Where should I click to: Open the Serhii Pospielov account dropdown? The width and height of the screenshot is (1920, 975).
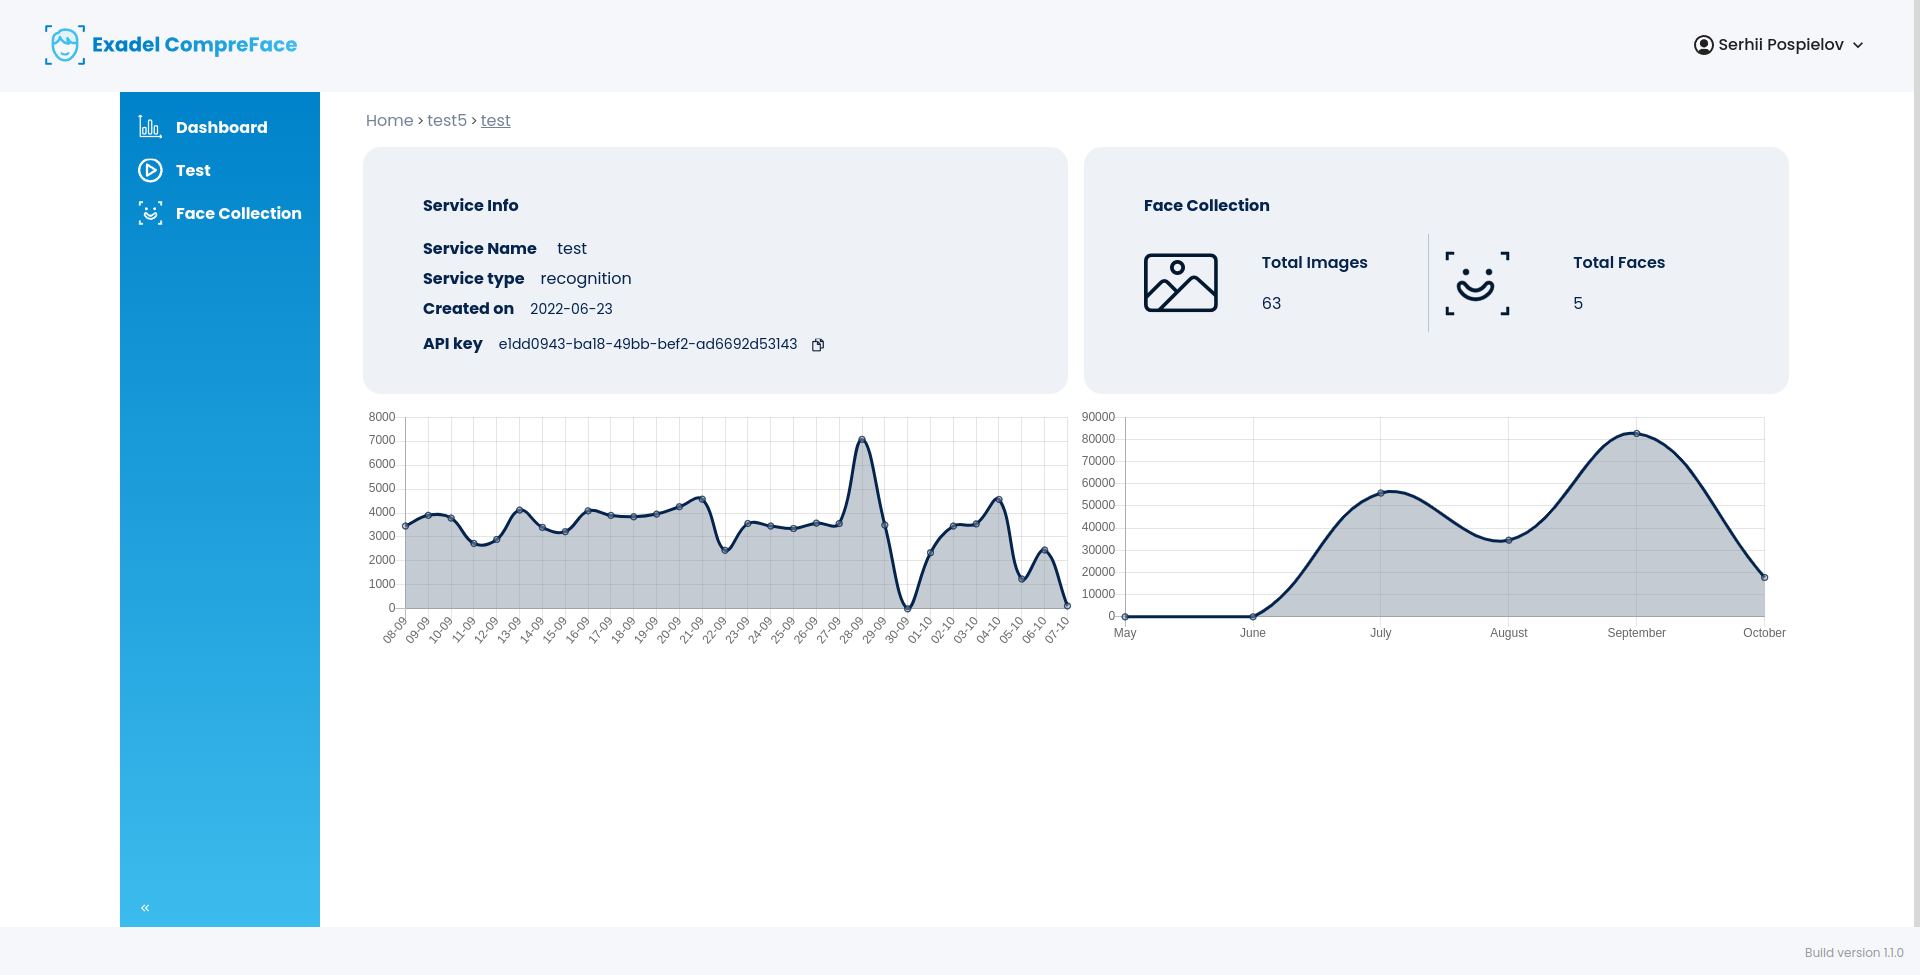coord(1779,44)
